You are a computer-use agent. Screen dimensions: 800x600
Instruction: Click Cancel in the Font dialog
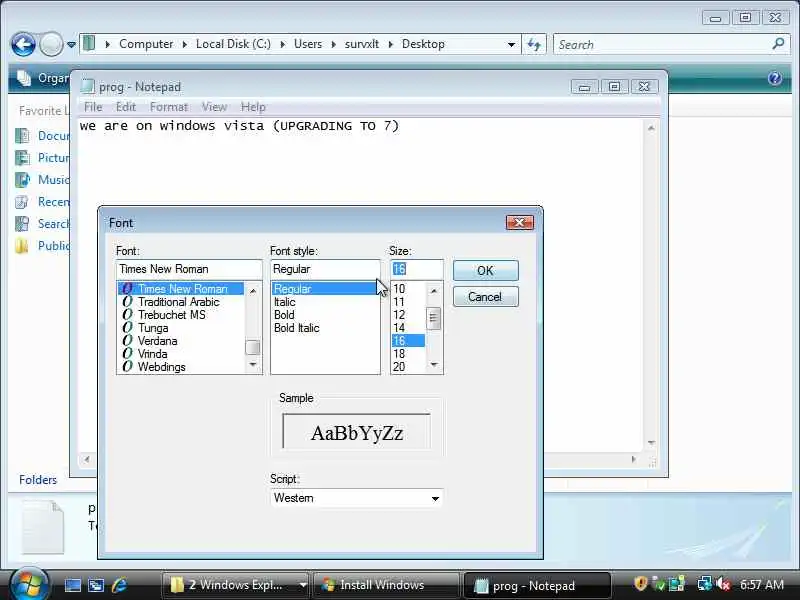pos(486,297)
